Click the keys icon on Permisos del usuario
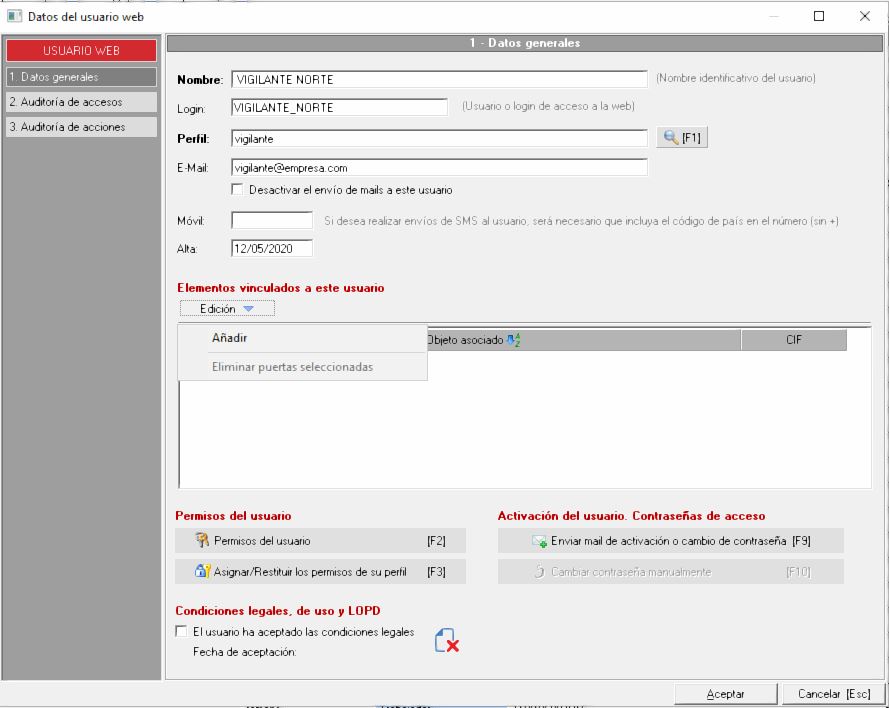The height and width of the screenshot is (708, 889). (201, 541)
